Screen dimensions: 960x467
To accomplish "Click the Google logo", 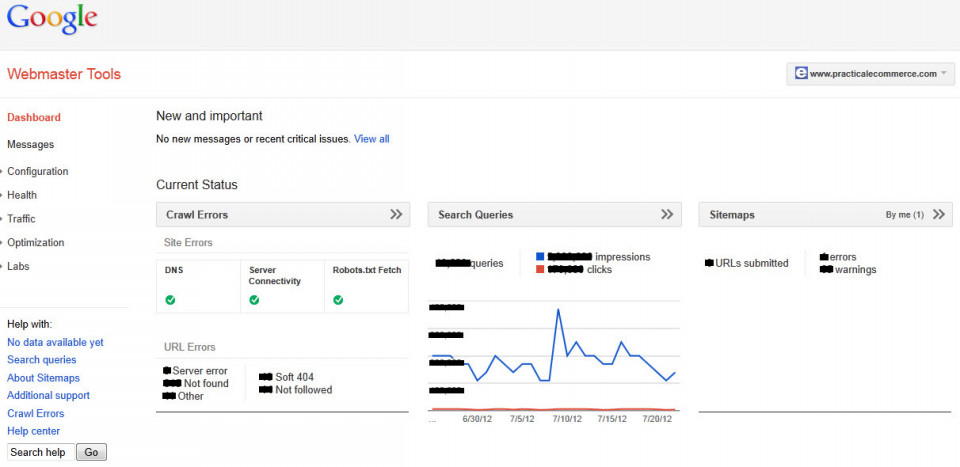I will (52, 19).
